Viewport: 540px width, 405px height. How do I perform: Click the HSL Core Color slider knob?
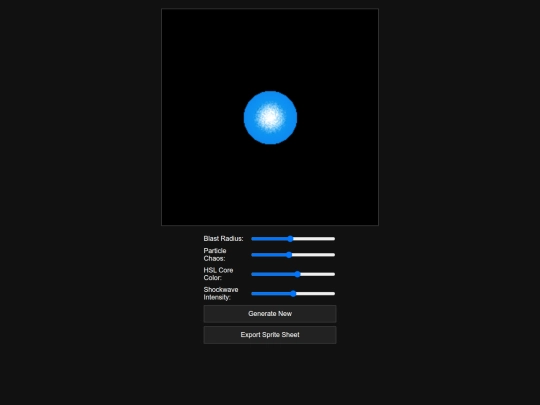click(x=298, y=274)
